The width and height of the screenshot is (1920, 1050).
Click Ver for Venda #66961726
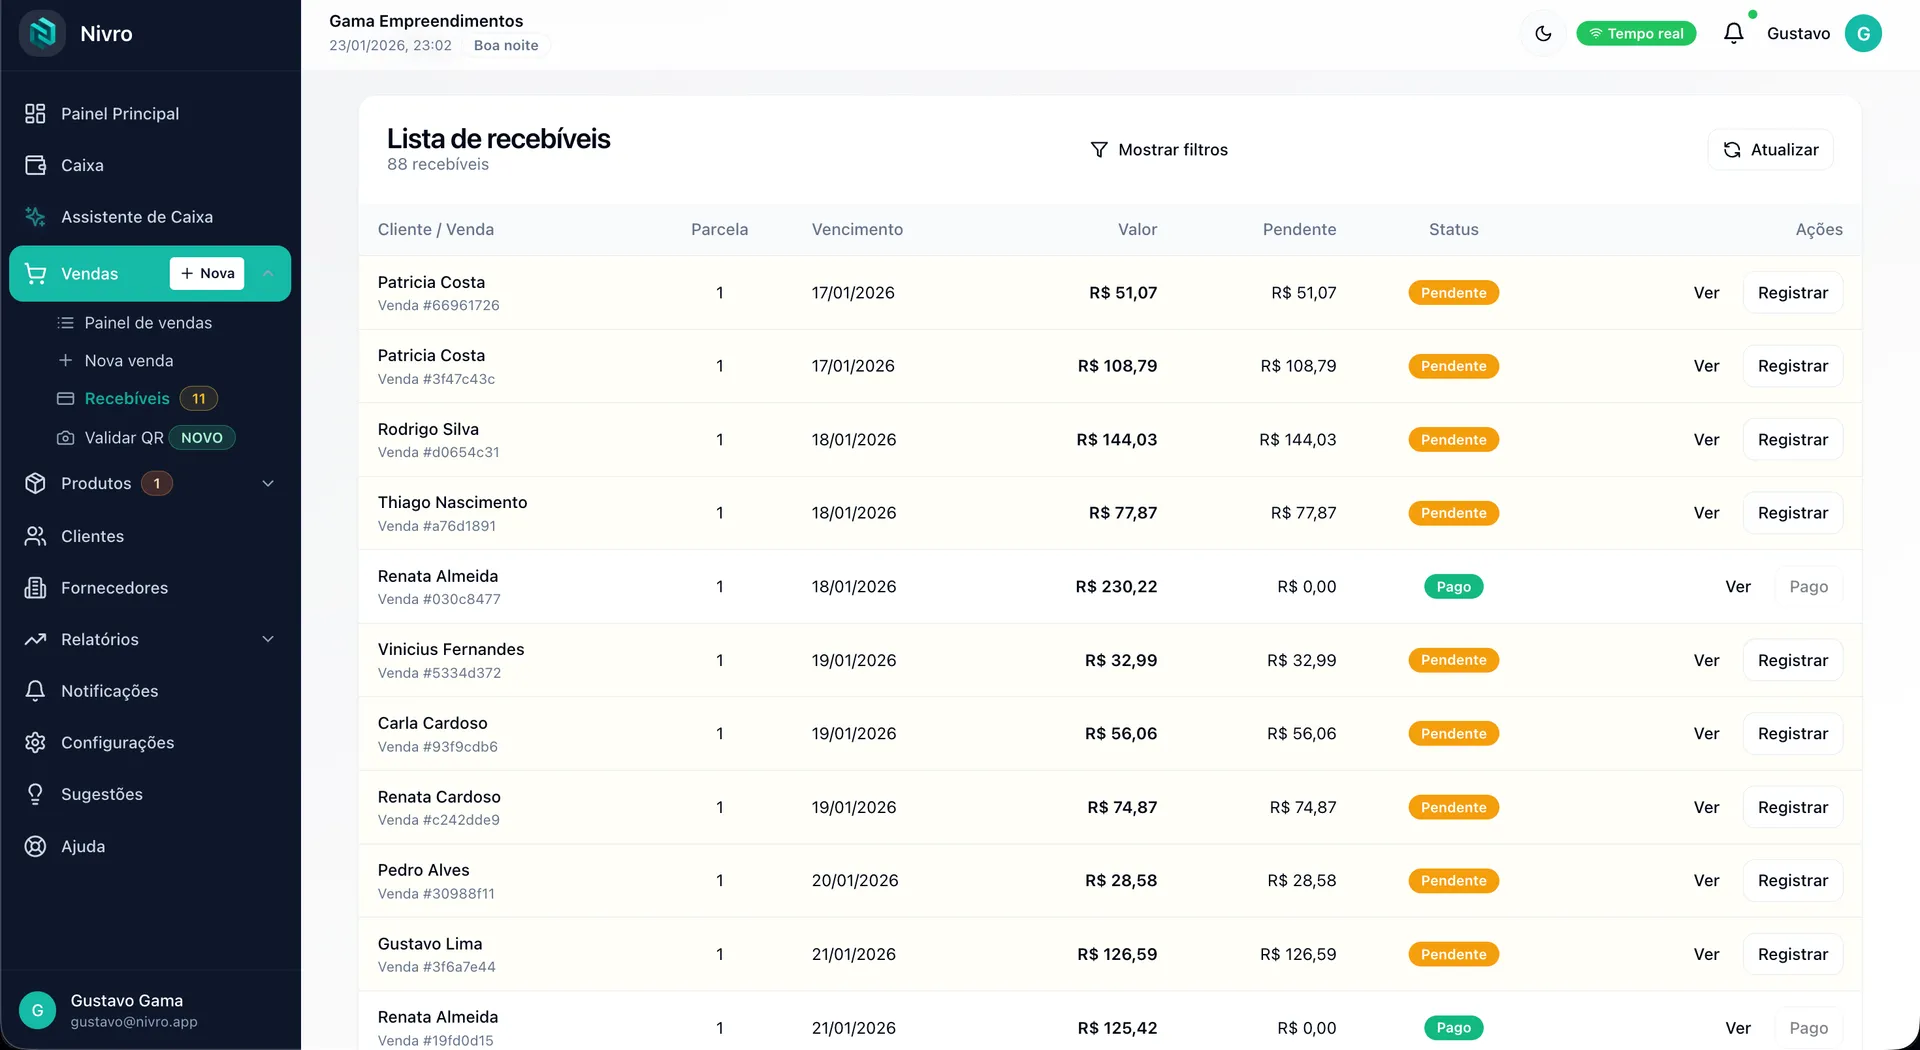coord(1706,293)
